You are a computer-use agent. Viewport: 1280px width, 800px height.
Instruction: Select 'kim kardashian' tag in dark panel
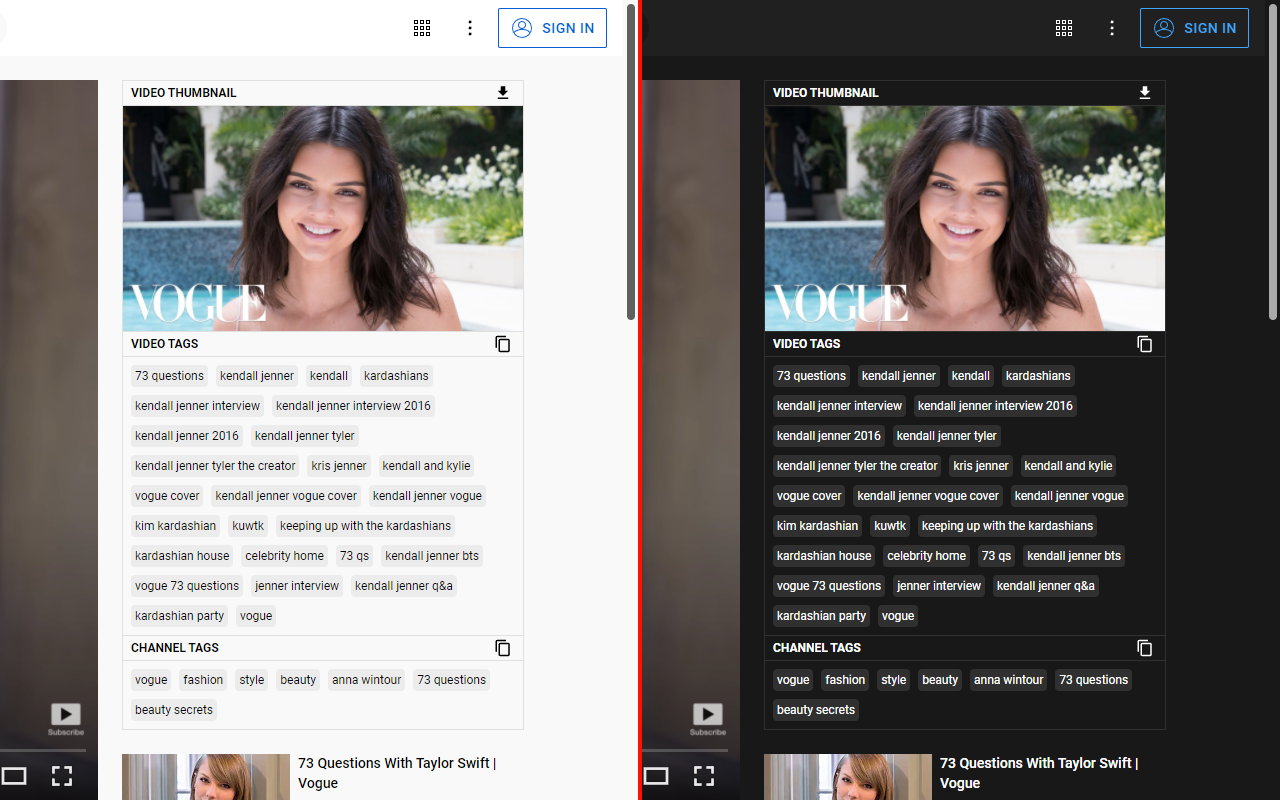(x=817, y=526)
